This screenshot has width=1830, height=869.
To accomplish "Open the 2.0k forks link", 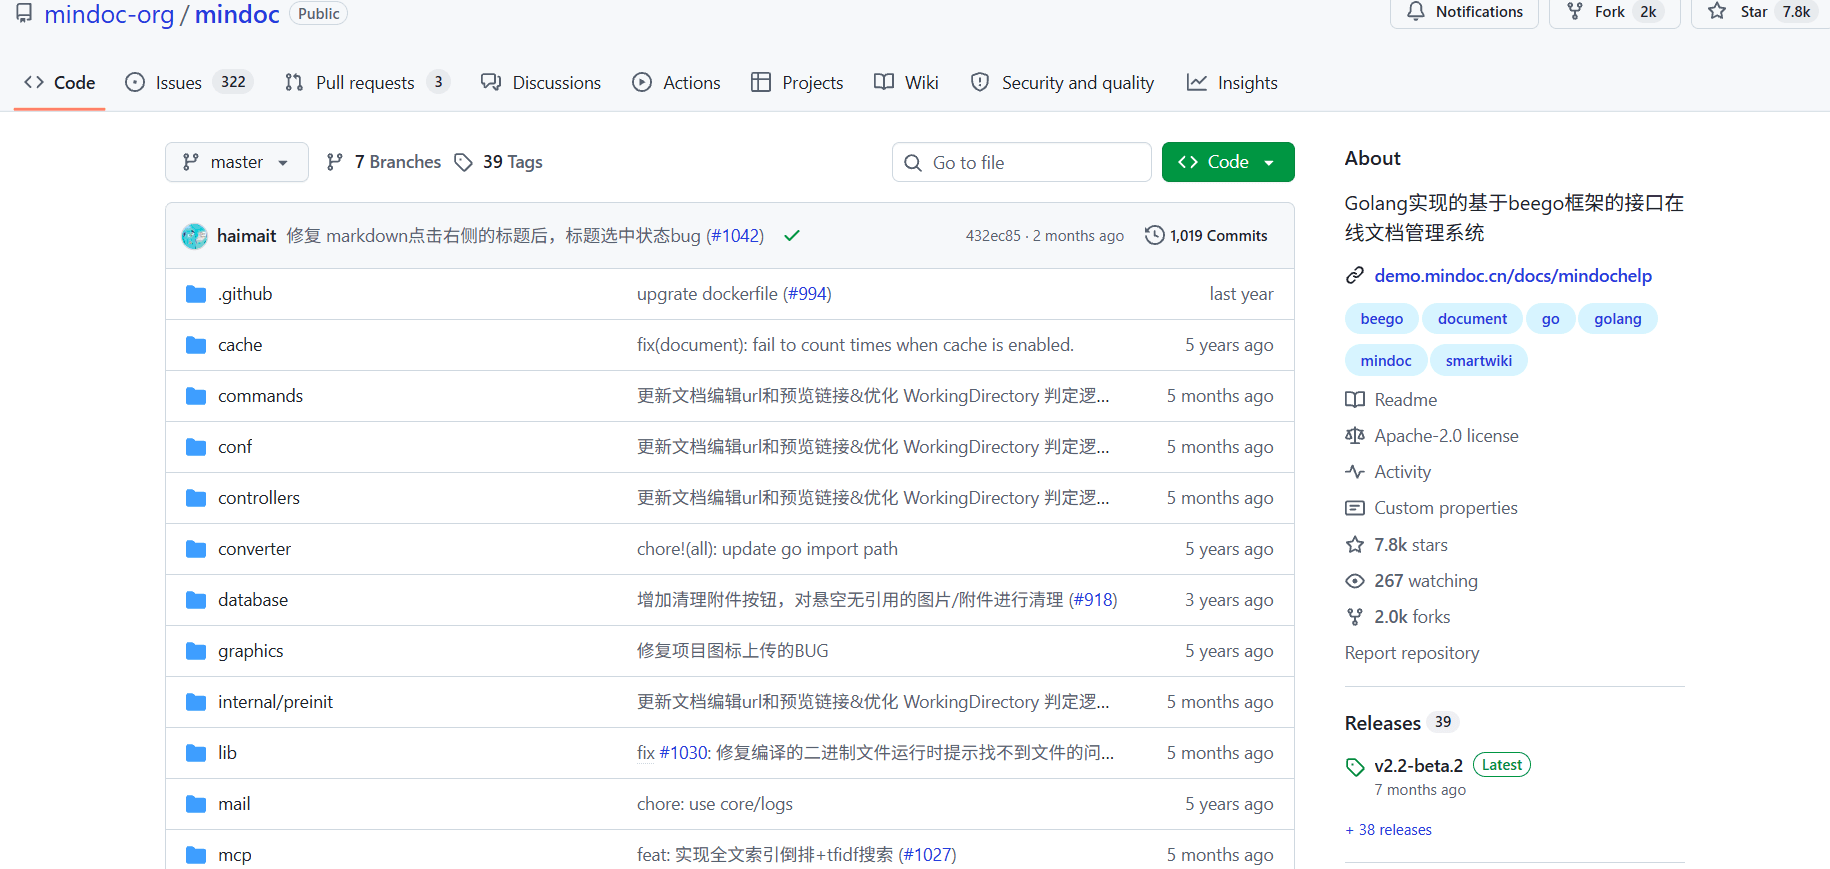I will point(1412,617).
